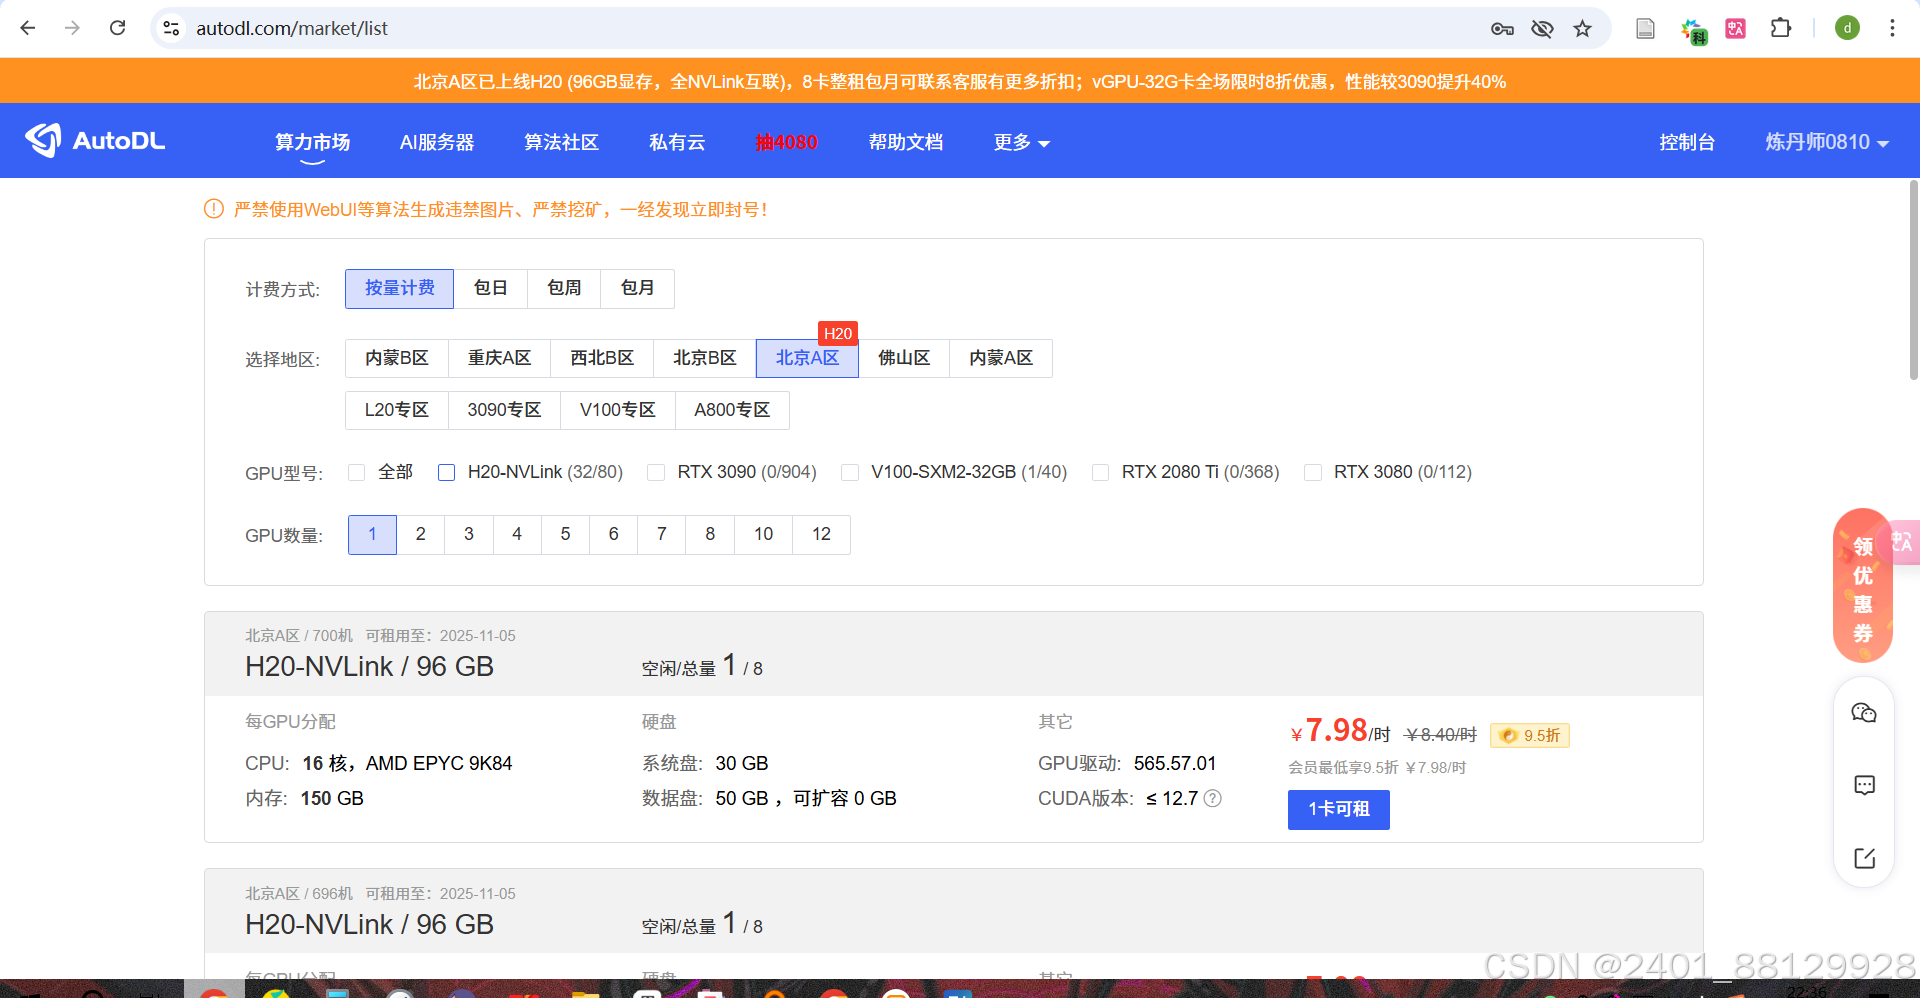Choose the 北京A区 region
1920x998 pixels.
coord(807,358)
